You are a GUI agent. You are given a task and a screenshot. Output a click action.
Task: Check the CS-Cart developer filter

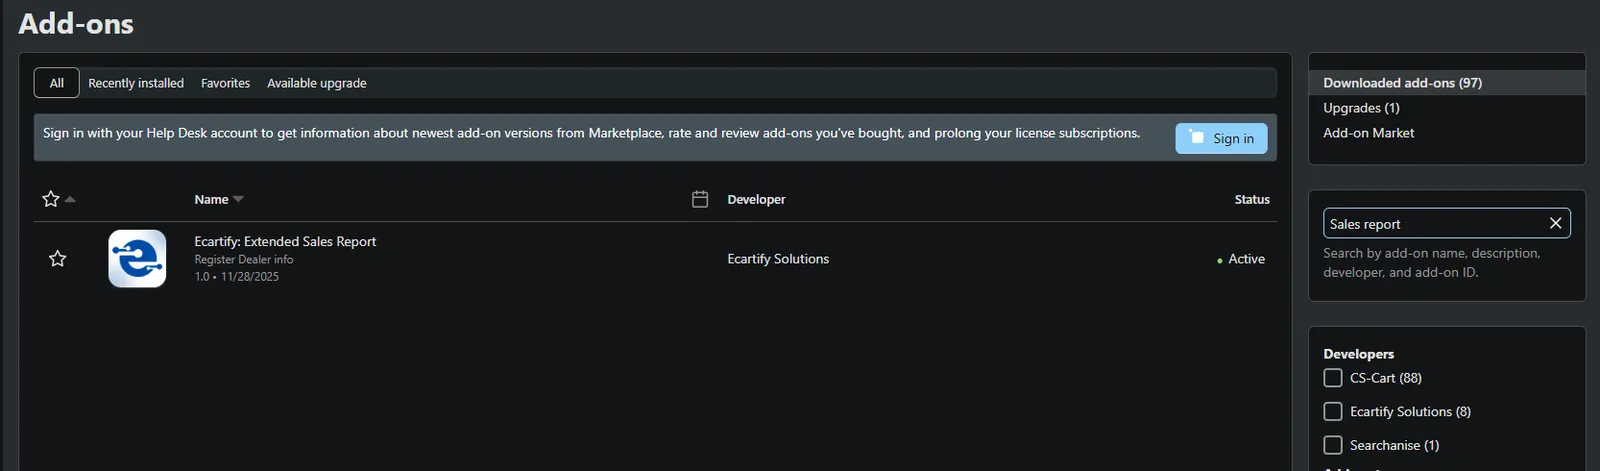click(x=1332, y=378)
